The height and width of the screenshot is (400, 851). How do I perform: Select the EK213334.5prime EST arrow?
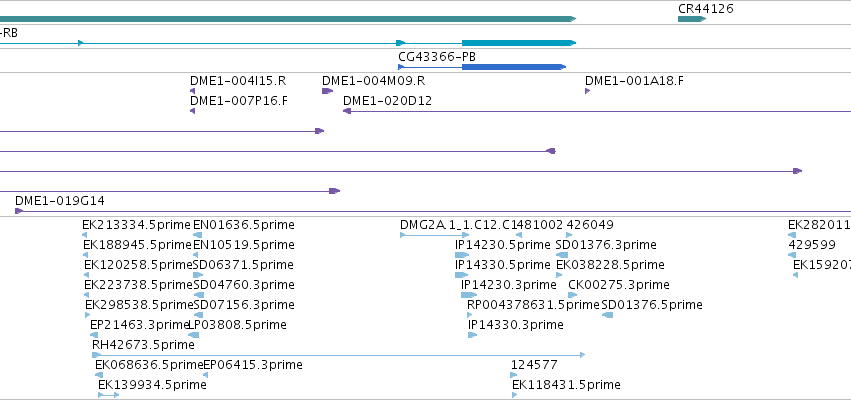coord(85,234)
